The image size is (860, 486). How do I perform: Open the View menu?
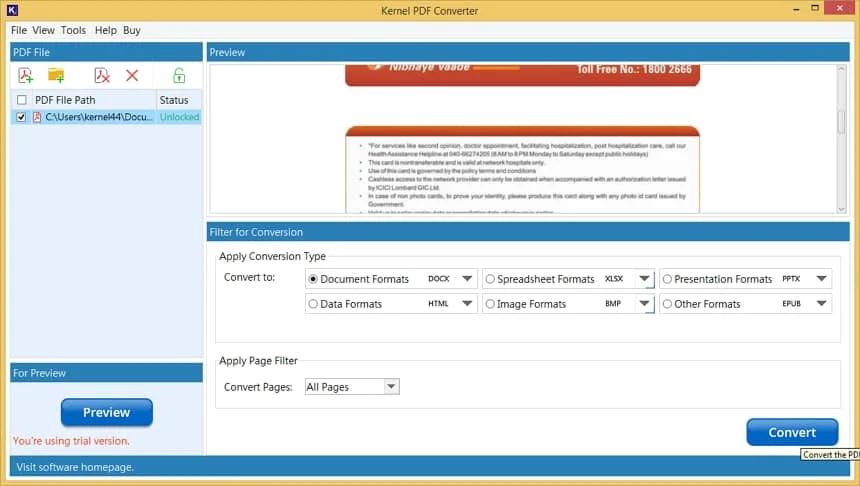[43, 30]
